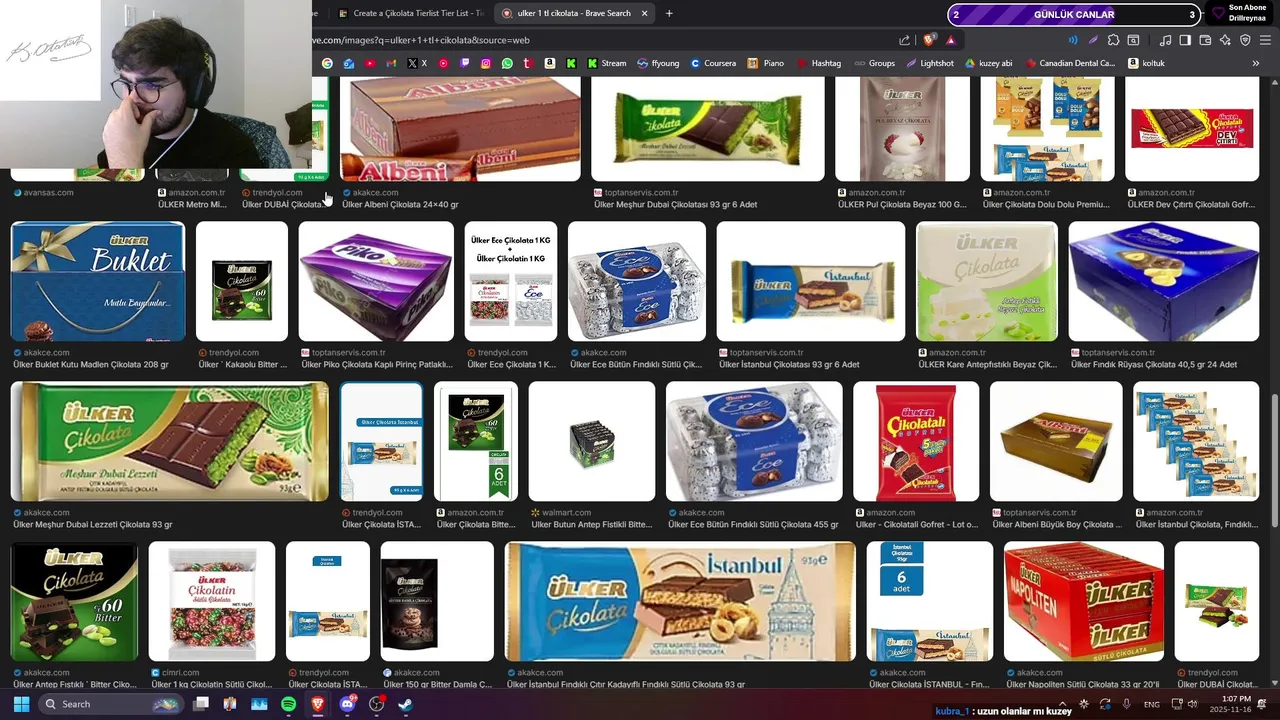1280x720 pixels.
Task: Open Ülker Kare Antepfıstıklı Beyaz image
Action: 987,281
